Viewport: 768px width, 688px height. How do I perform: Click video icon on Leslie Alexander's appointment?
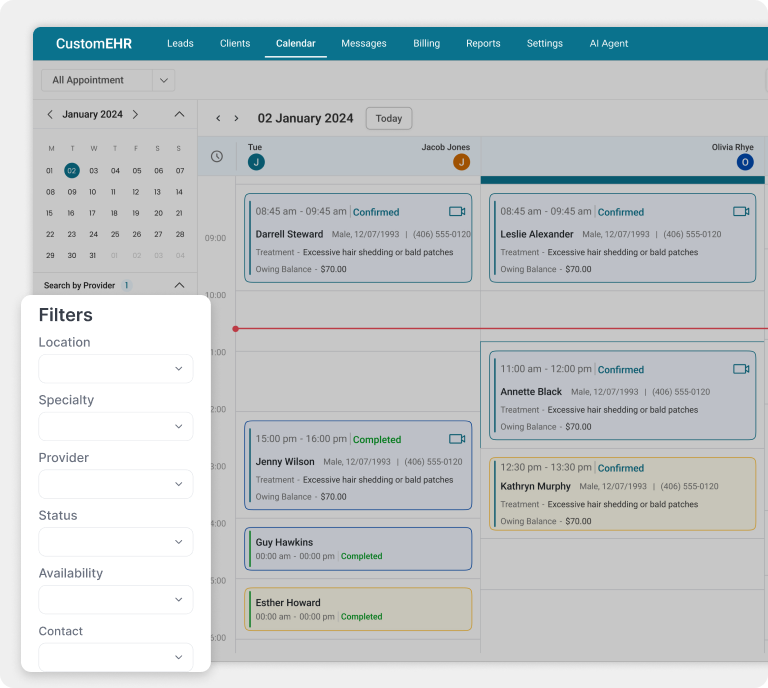(741, 212)
